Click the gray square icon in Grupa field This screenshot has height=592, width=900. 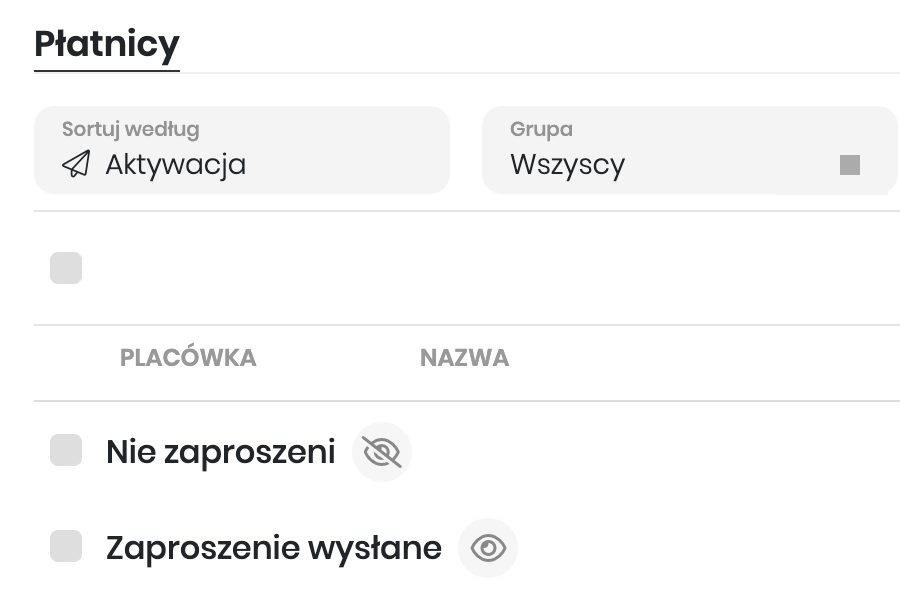[850, 165]
